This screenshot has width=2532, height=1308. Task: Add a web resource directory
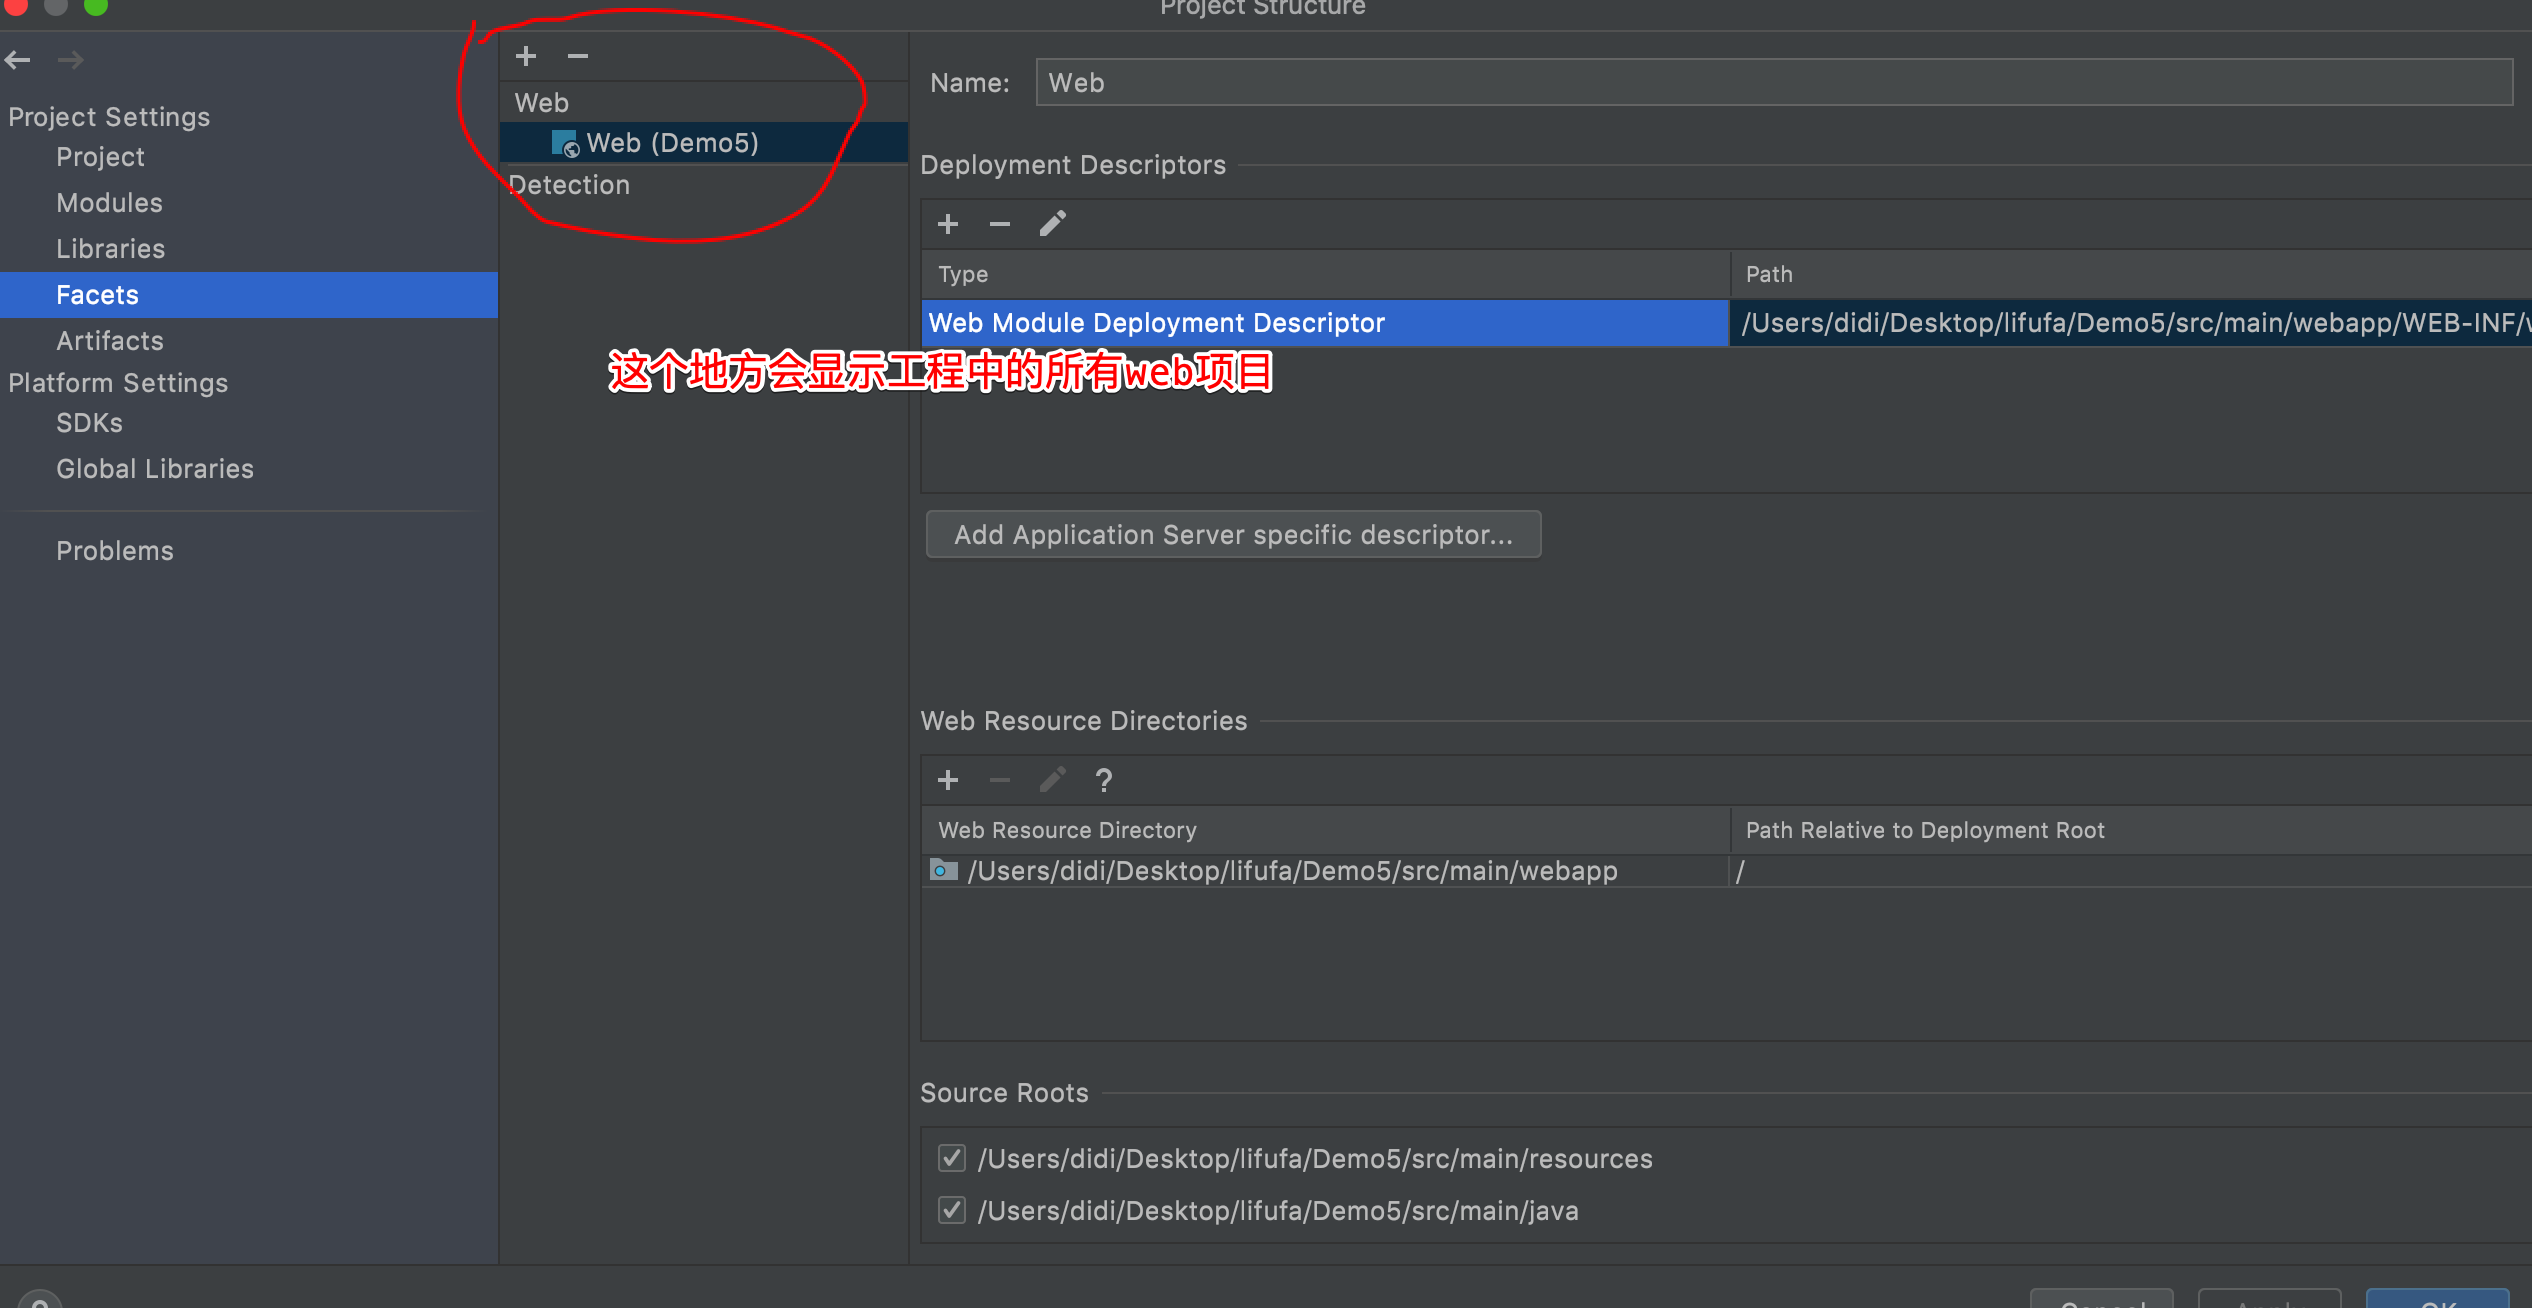click(x=948, y=780)
